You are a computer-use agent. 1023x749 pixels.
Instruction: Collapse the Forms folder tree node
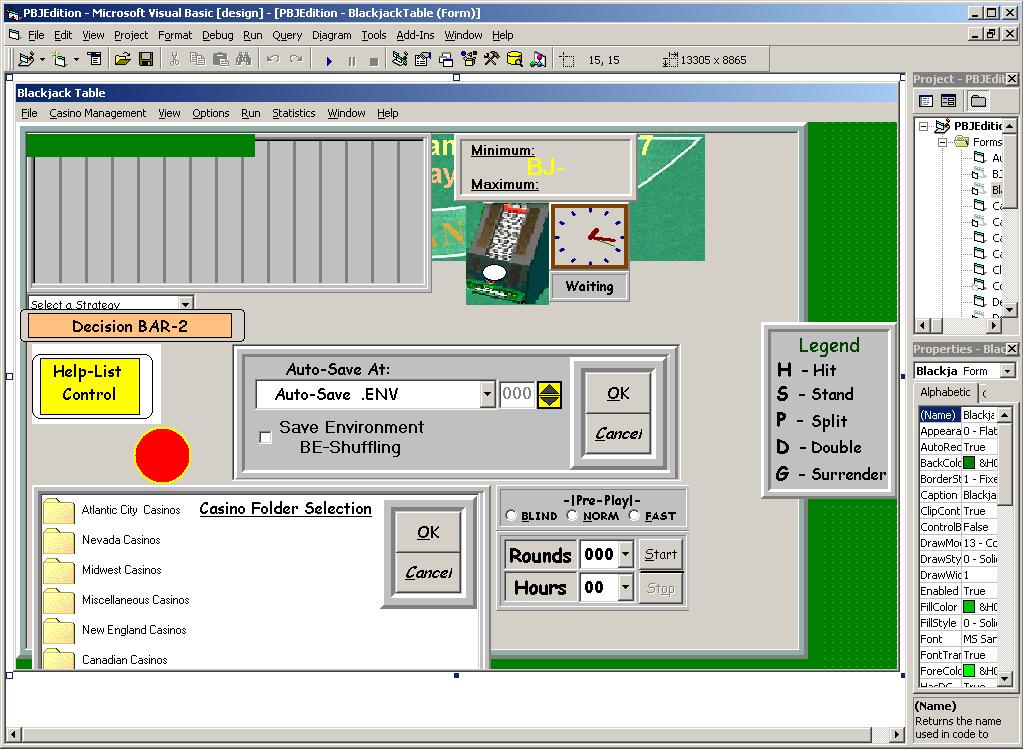click(943, 142)
